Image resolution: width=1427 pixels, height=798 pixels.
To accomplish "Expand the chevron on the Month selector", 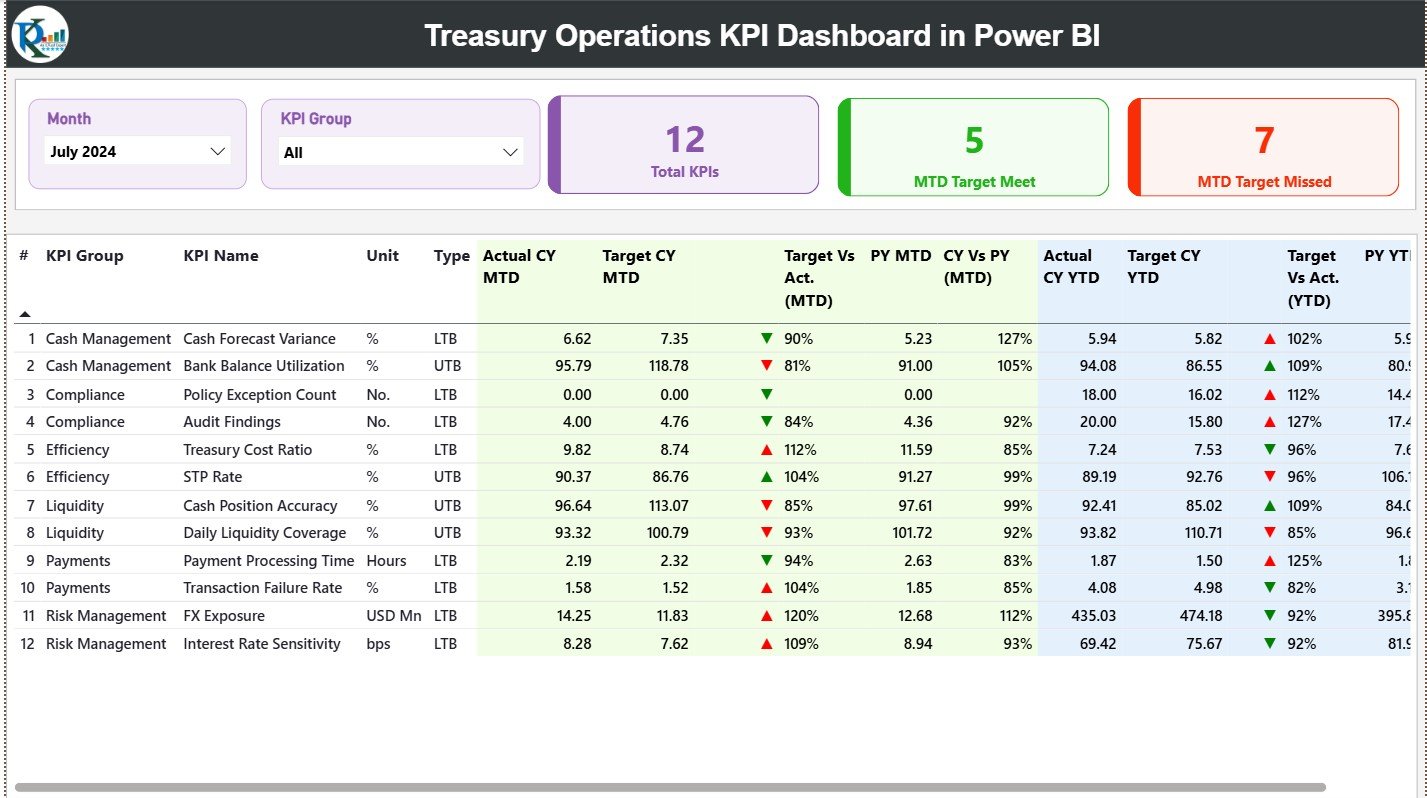I will (x=219, y=151).
